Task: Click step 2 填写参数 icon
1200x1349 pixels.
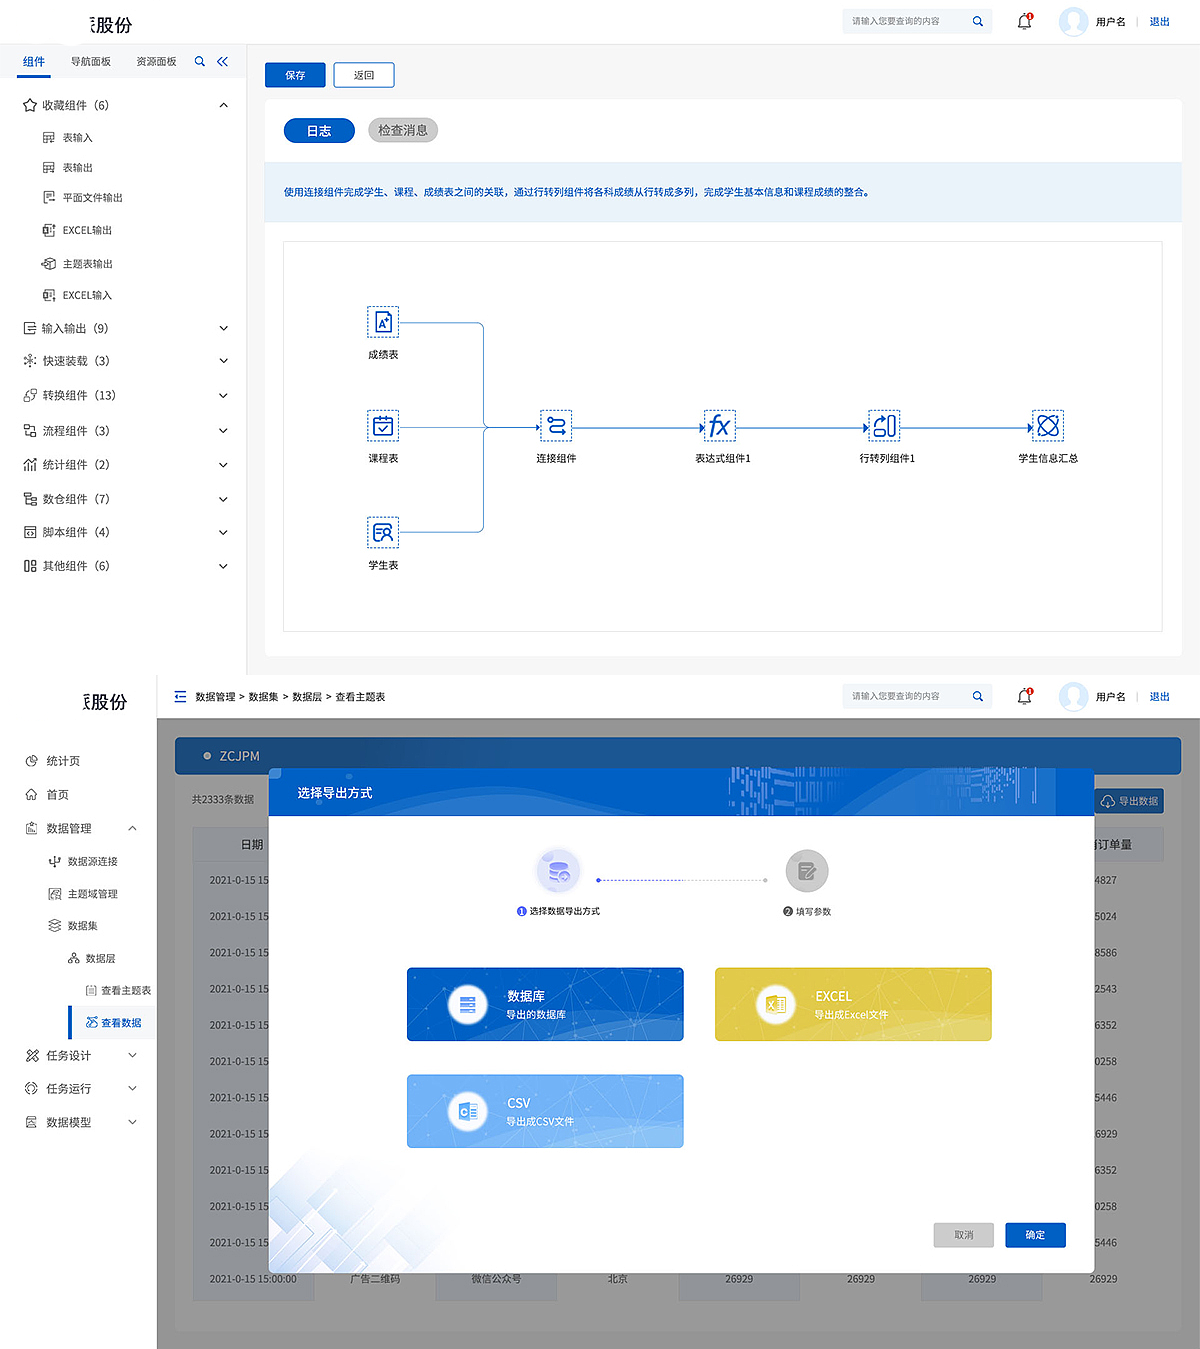Action: click(807, 871)
